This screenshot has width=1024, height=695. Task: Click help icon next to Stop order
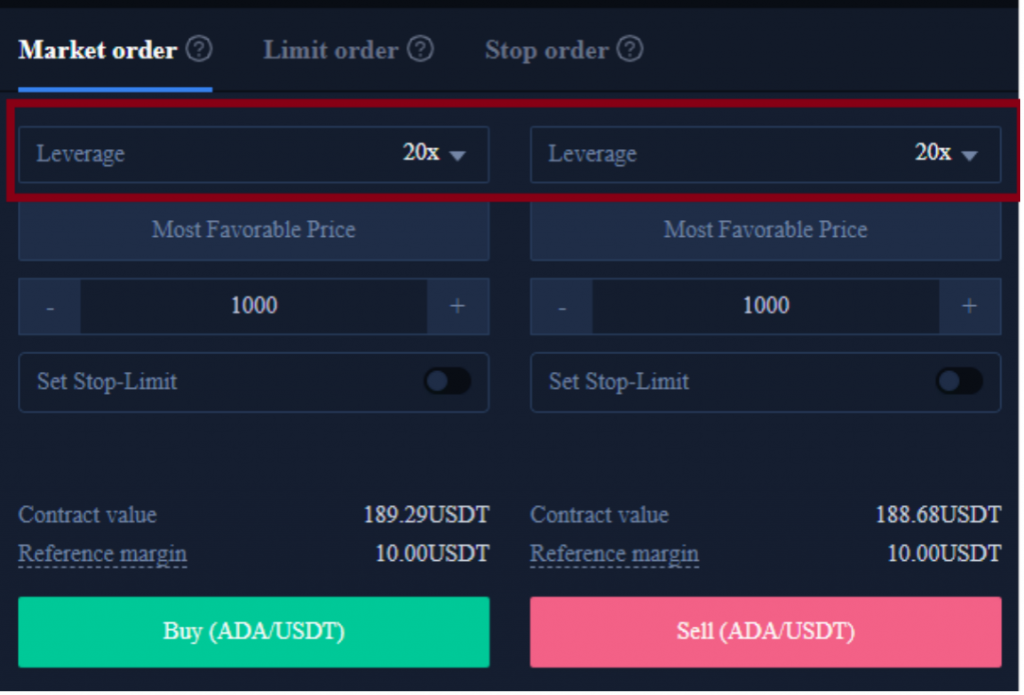pos(630,49)
